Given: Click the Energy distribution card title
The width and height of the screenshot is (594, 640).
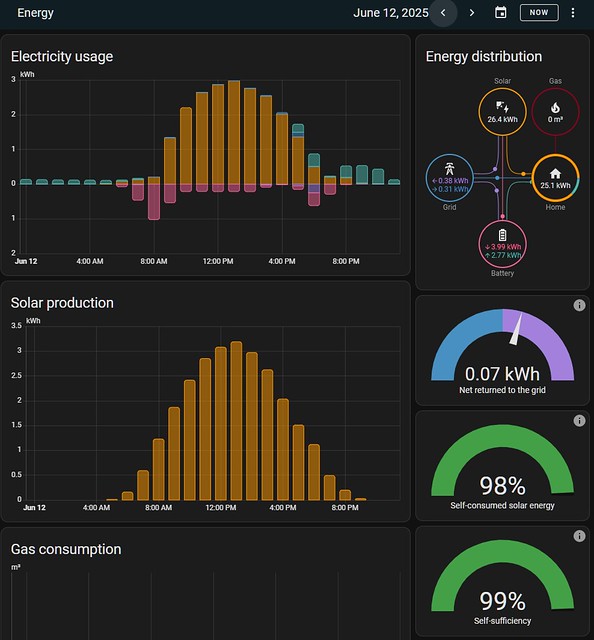Looking at the screenshot, I should [x=484, y=56].
